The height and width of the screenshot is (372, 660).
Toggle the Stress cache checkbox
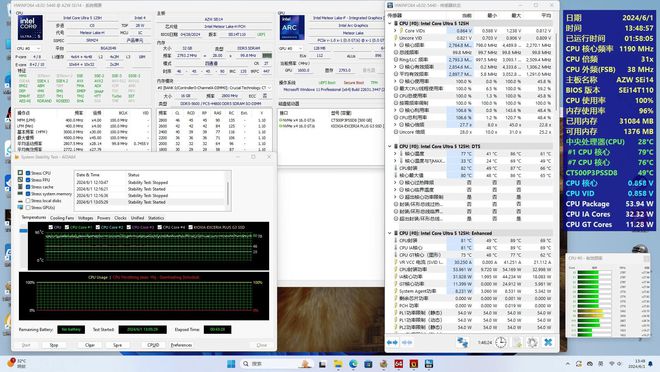(x=28, y=187)
